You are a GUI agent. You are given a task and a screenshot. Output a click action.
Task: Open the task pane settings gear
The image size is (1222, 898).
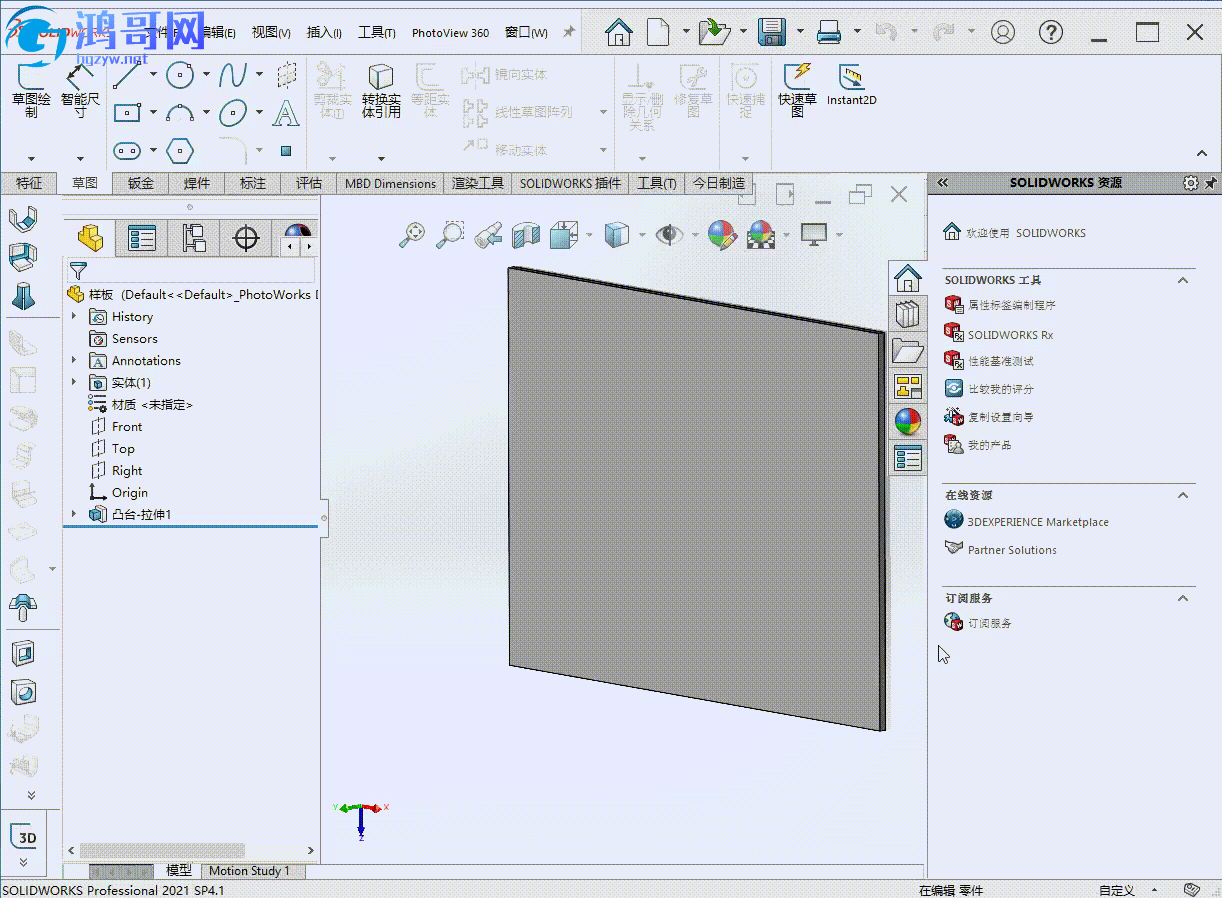(1190, 183)
